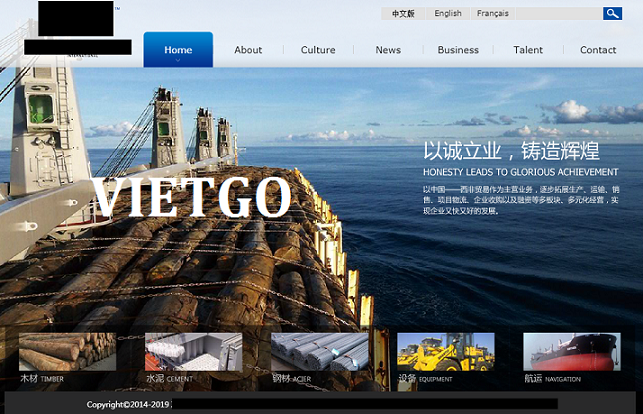Open the Home navigation tab
The height and width of the screenshot is (414, 643).
click(x=178, y=50)
